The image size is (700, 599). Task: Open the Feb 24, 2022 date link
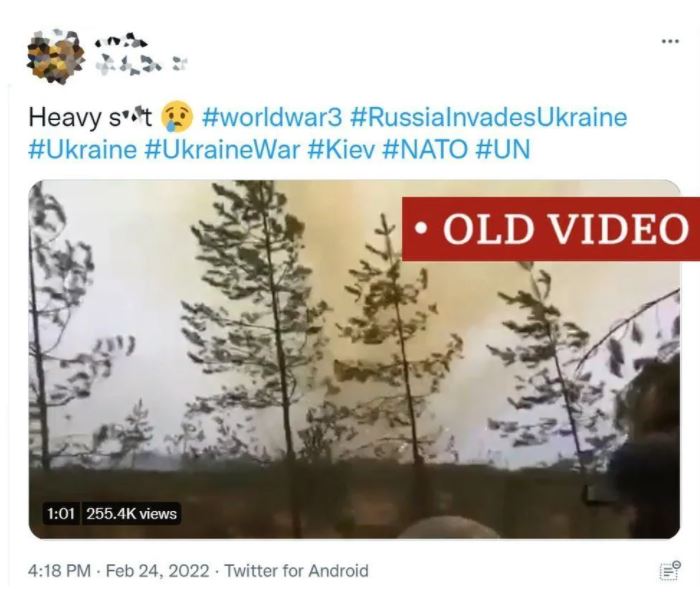pos(157,571)
